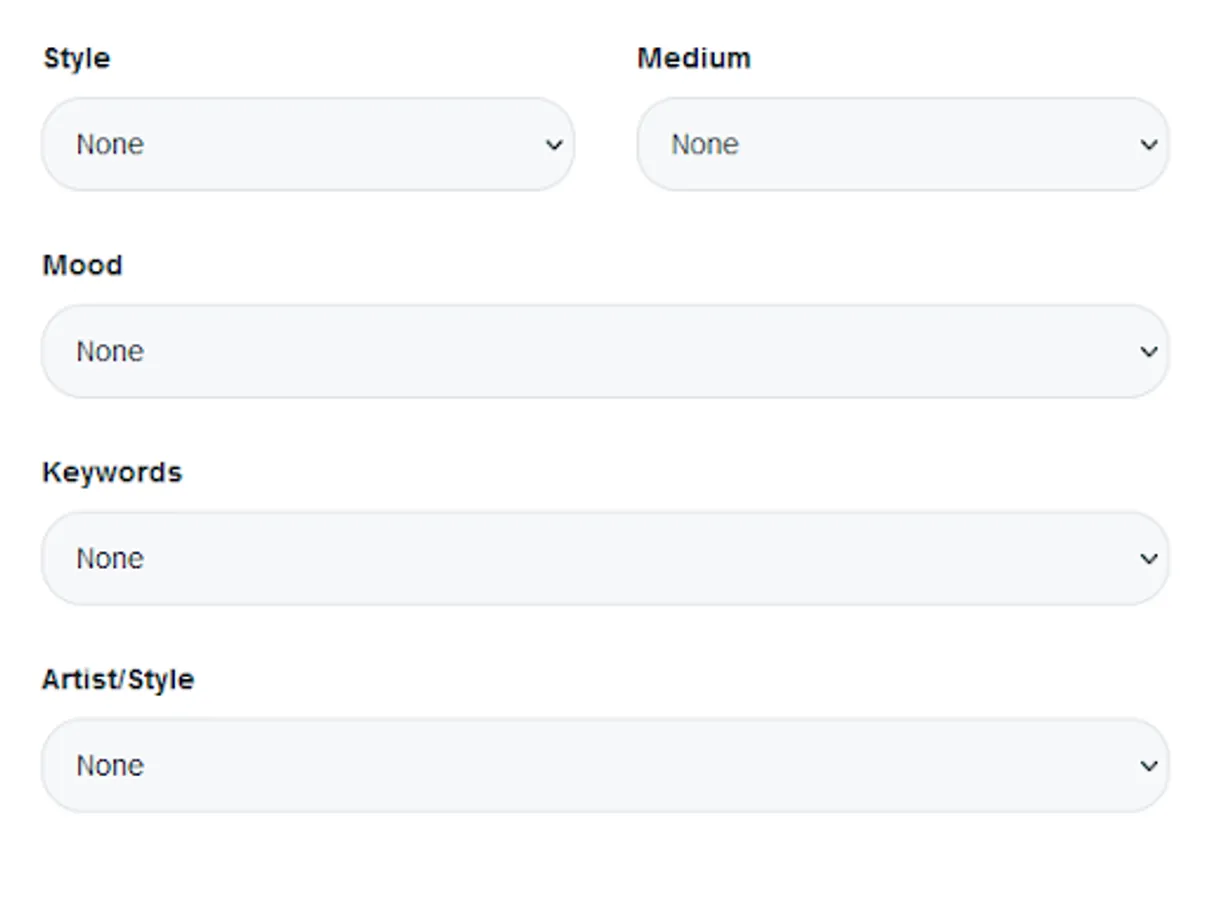The height and width of the screenshot is (900, 1206).
Task: Click the Mood heading text
Action: (x=83, y=265)
